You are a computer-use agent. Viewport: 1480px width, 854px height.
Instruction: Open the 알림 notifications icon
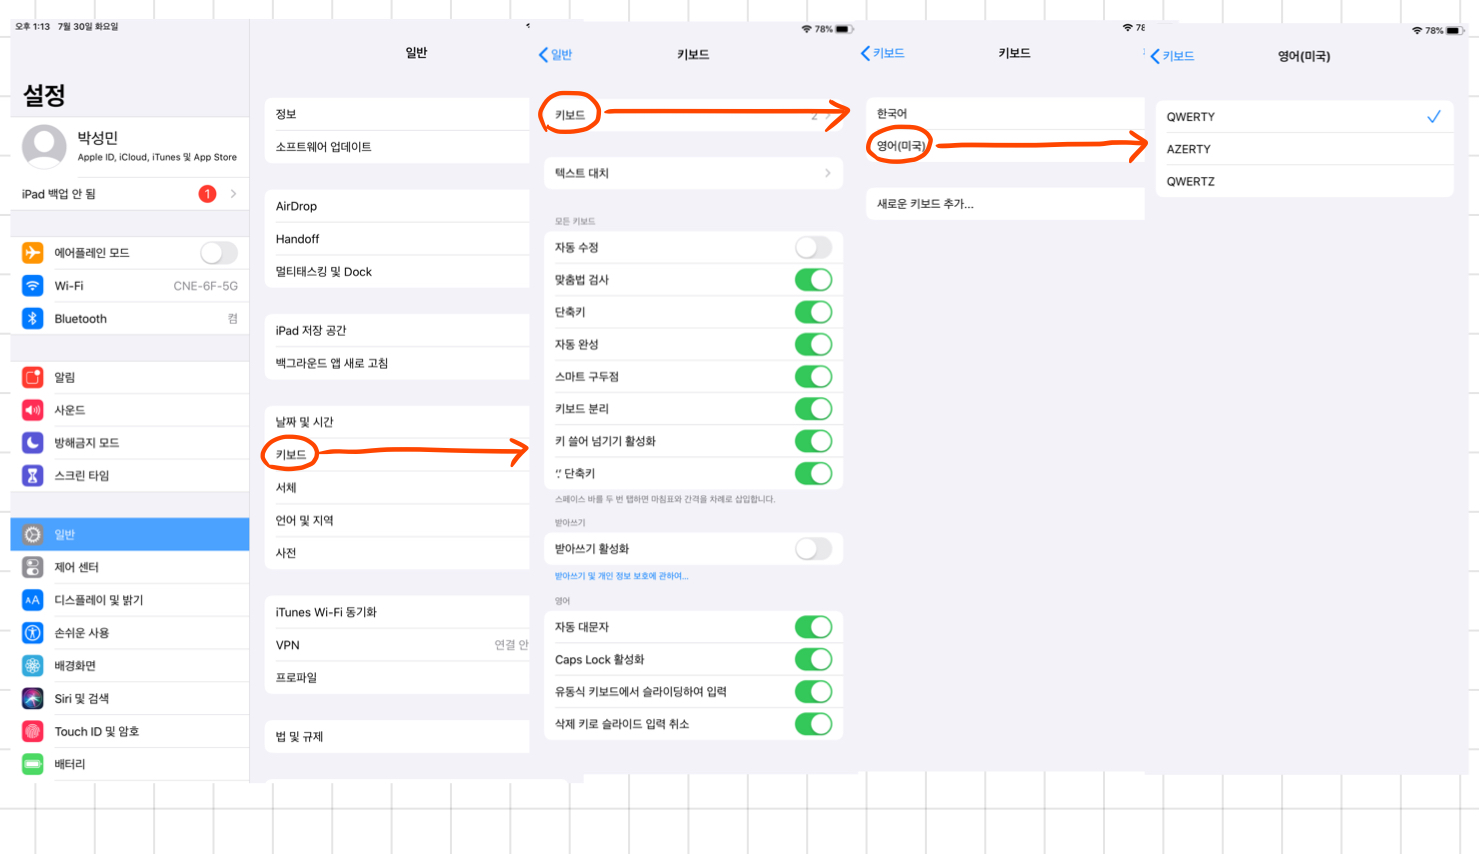click(33, 377)
